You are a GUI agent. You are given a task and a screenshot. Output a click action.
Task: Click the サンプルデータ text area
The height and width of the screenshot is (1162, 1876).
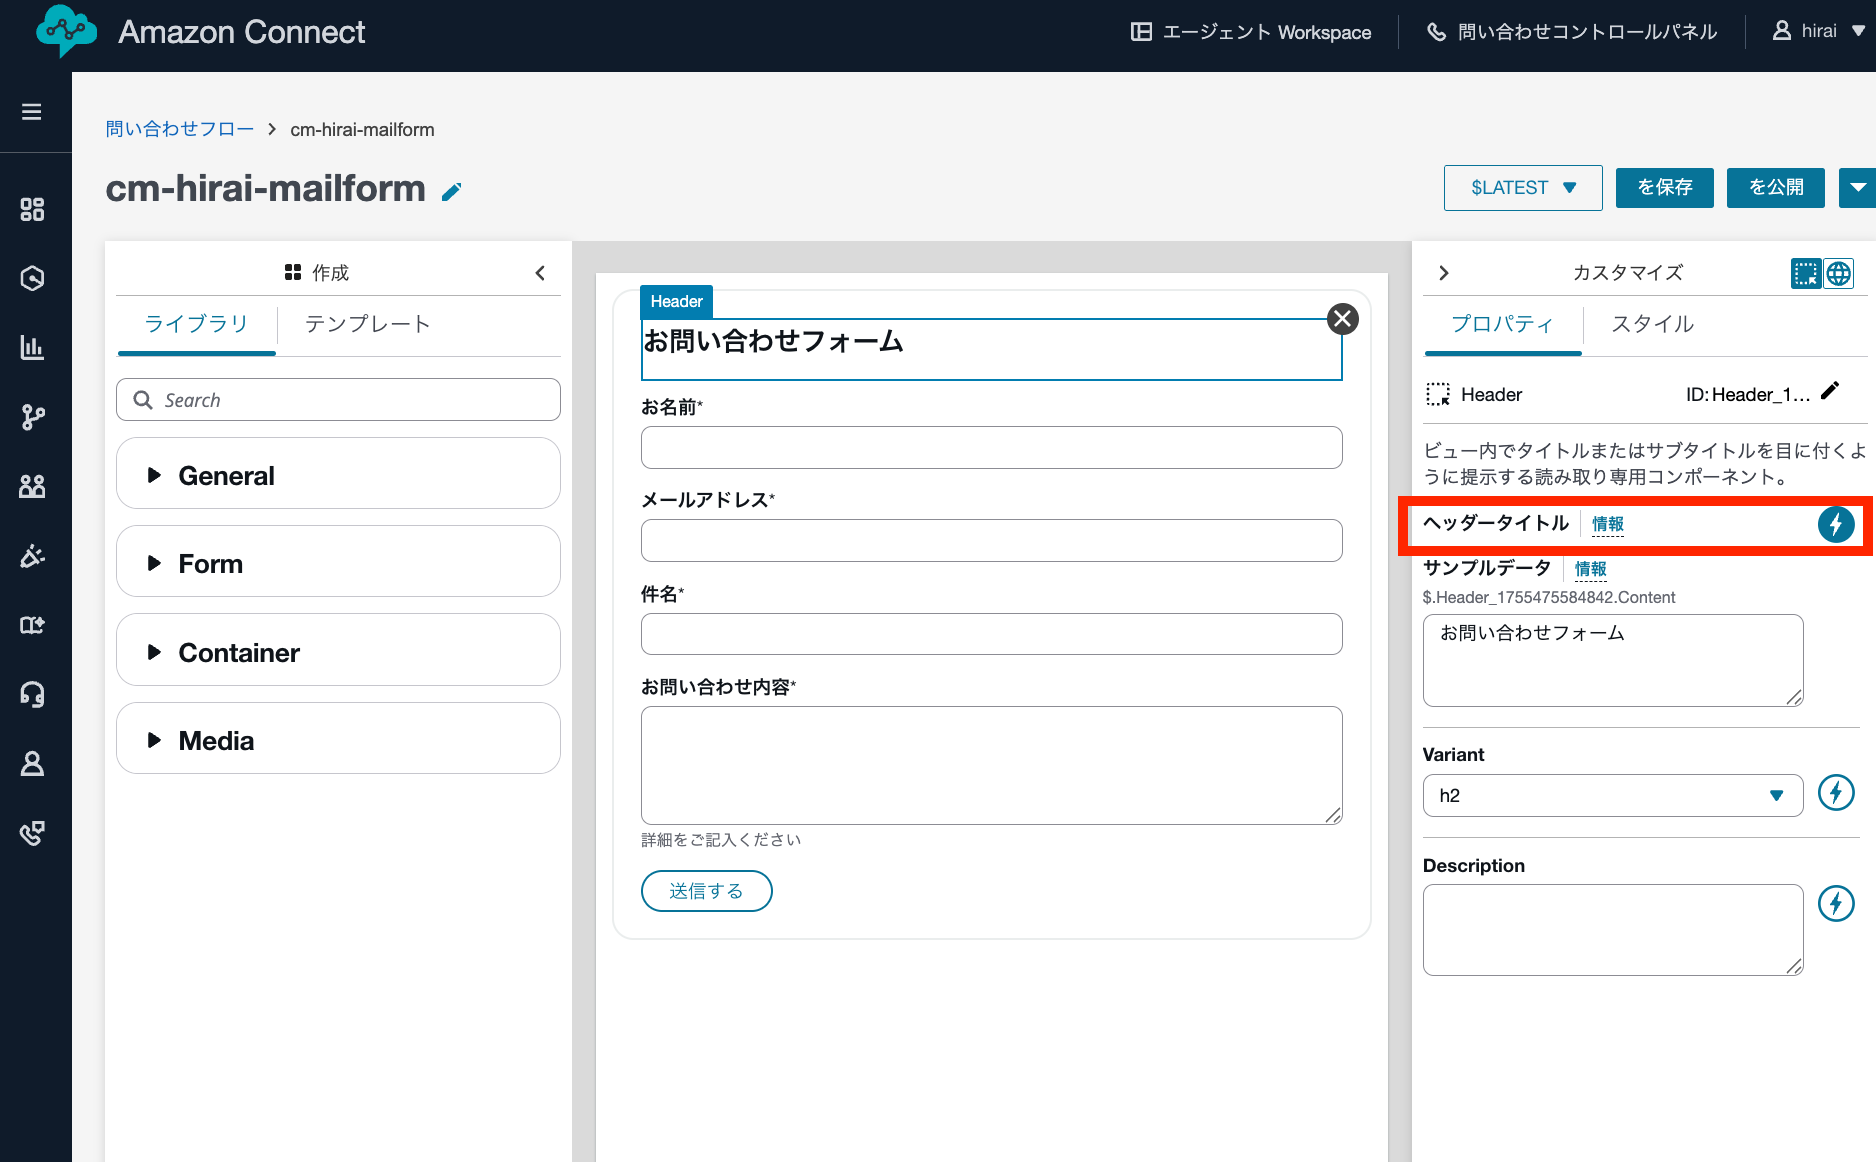pyautogui.click(x=1612, y=661)
